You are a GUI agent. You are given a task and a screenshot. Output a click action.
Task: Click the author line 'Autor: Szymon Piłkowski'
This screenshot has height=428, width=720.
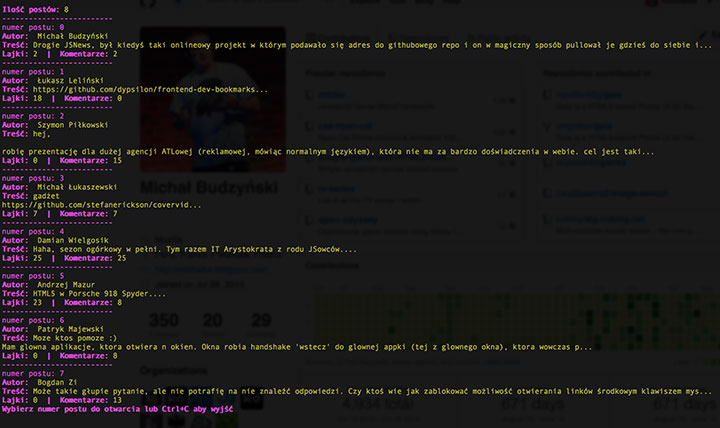click(x=55, y=125)
